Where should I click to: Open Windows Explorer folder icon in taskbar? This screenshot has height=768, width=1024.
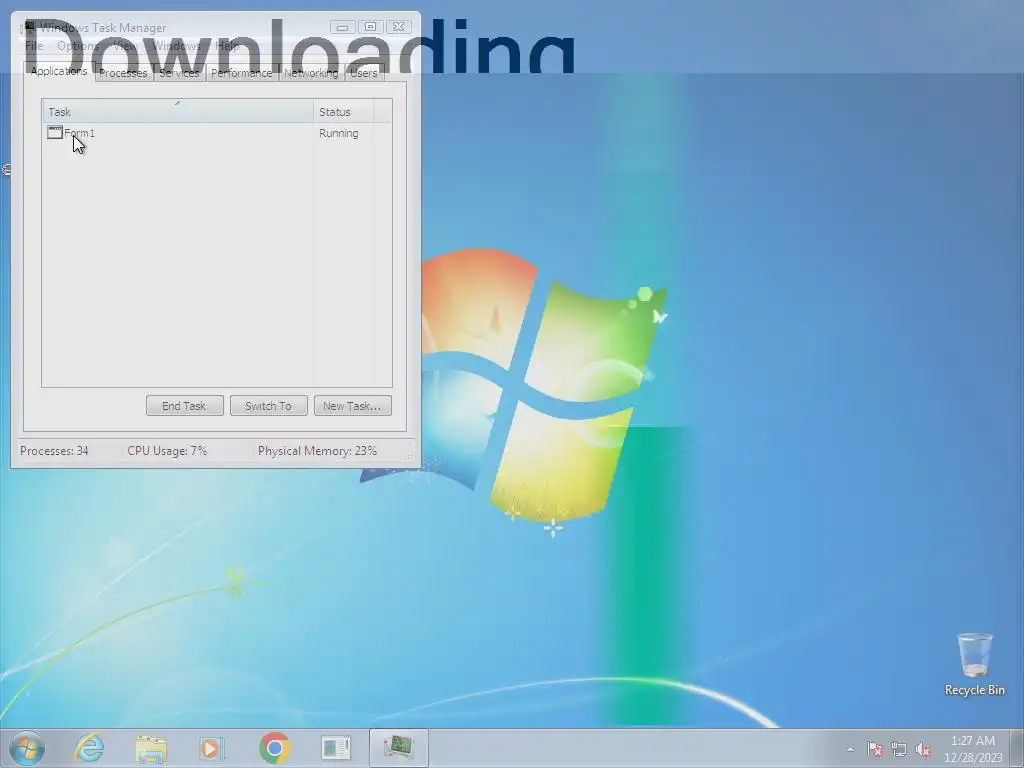pyautogui.click(x=151, y=748)
